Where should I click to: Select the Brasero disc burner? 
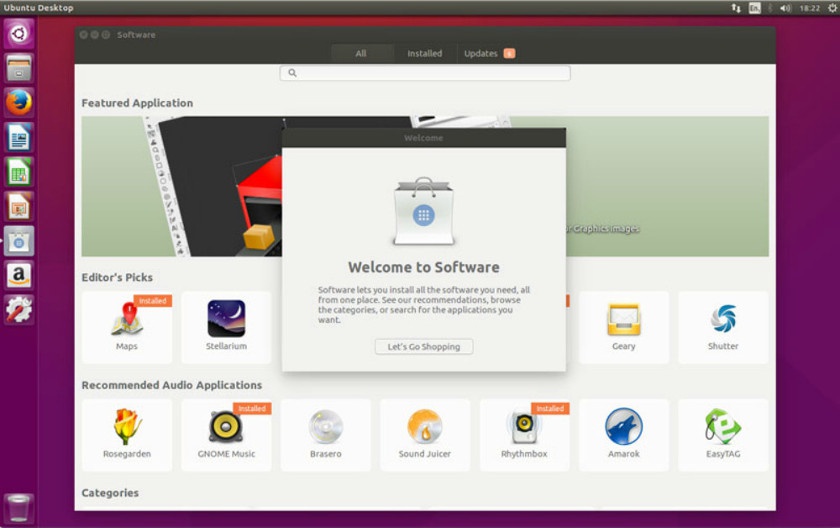[325, 435]
